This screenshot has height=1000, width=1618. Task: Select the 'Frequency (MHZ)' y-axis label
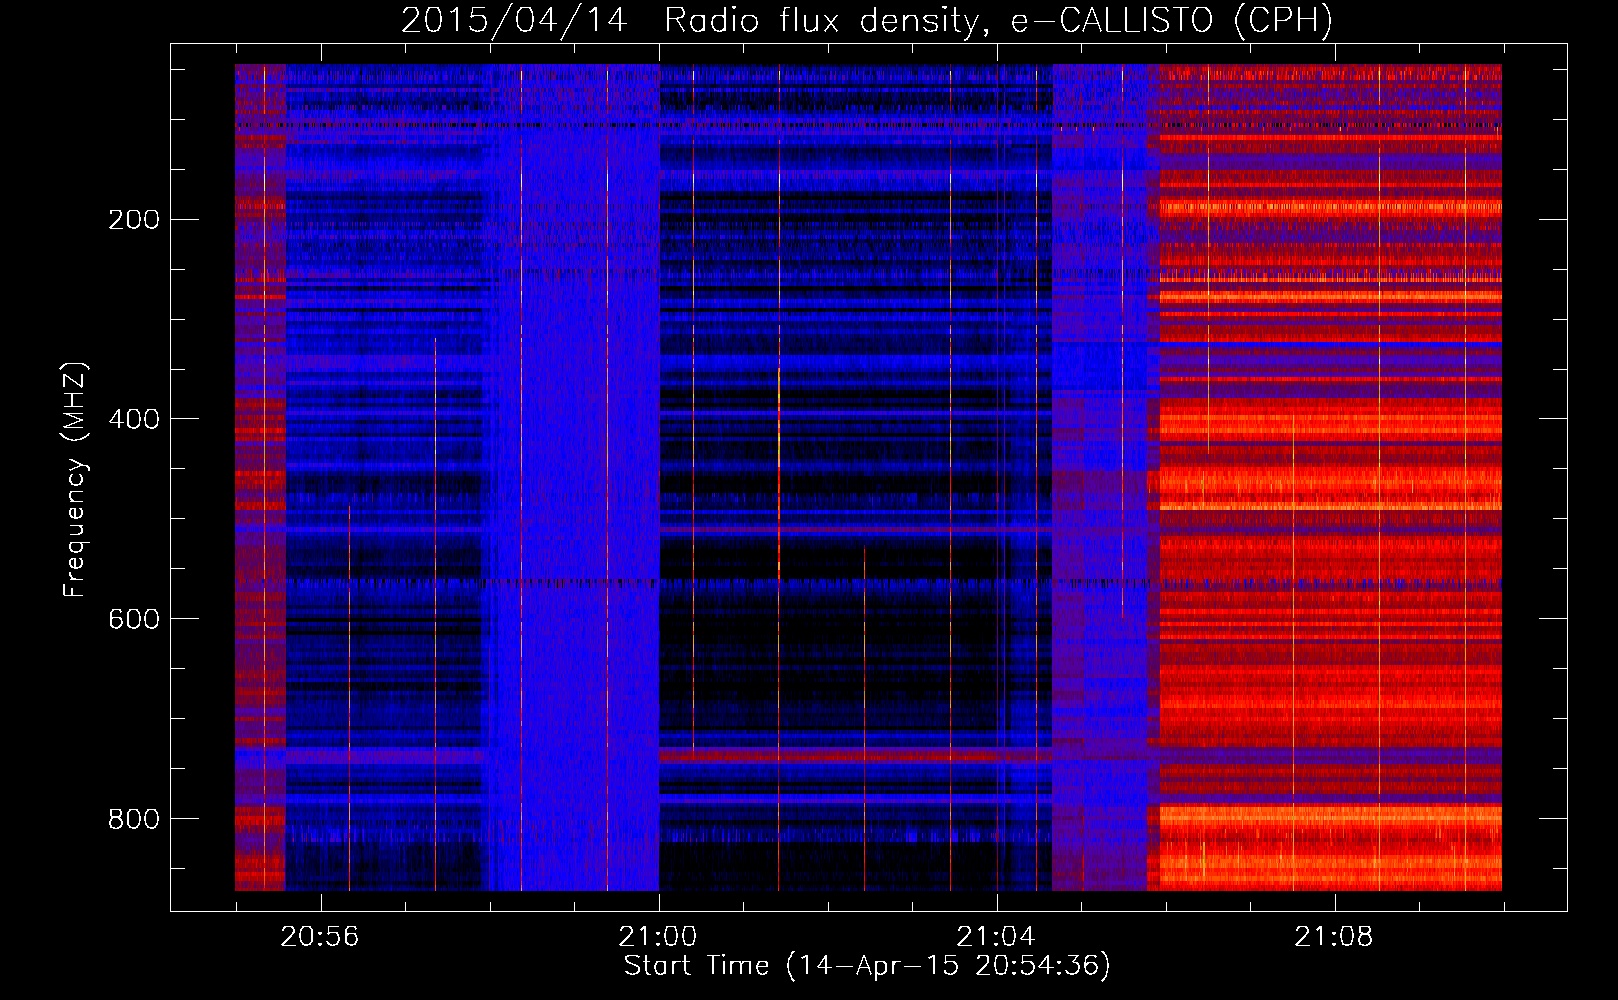coord(75,480)
